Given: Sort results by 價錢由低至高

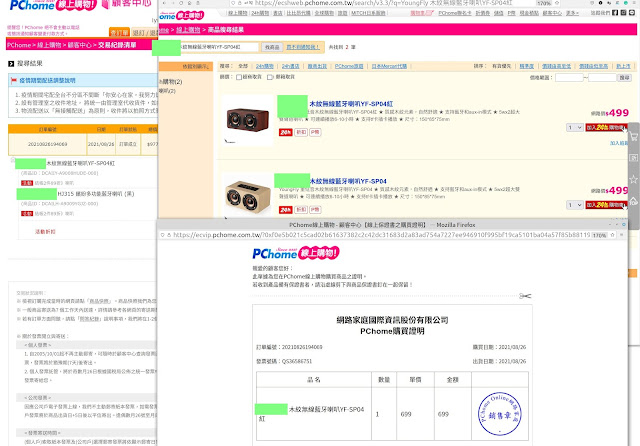Looking at the screenshot, I should (593, 66).
